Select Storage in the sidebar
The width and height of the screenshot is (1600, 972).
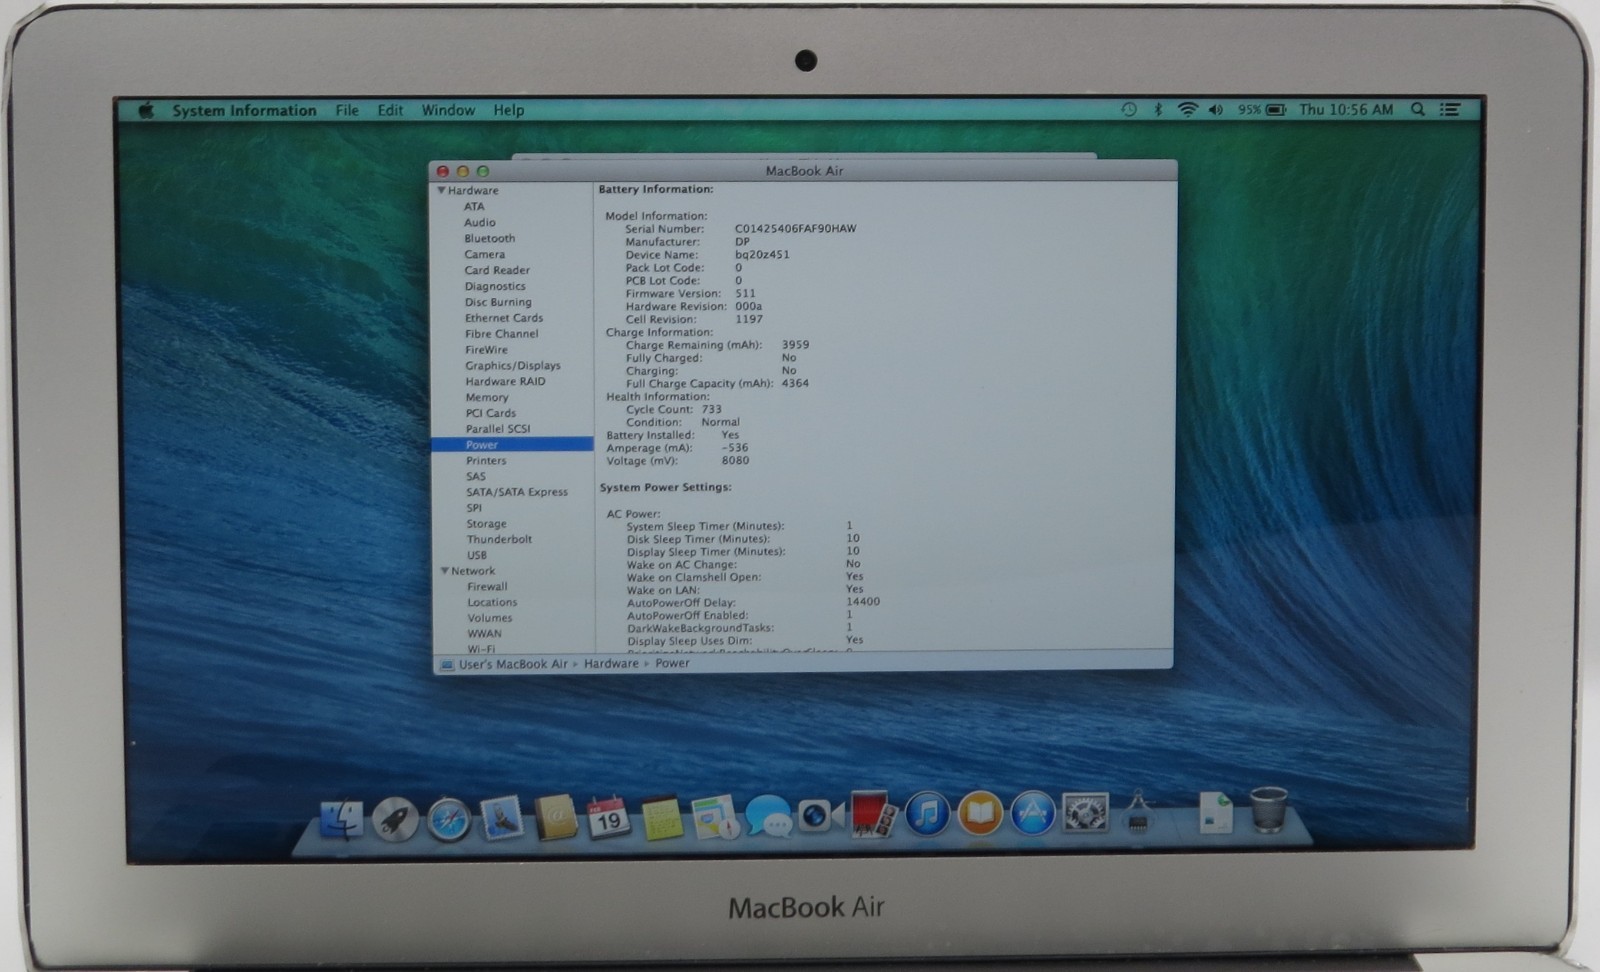tap(486, 524)
